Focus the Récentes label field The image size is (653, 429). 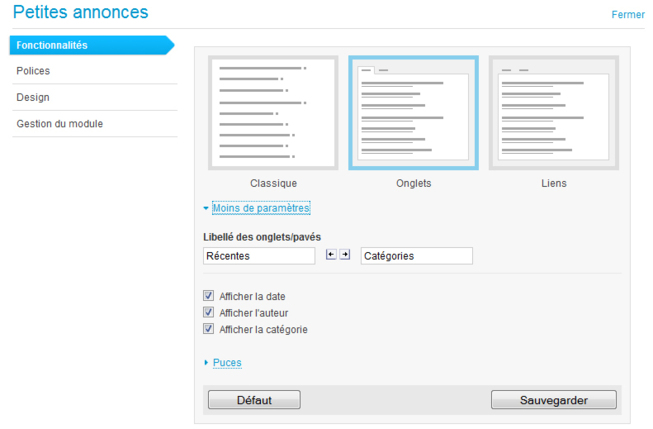point(258,256)
